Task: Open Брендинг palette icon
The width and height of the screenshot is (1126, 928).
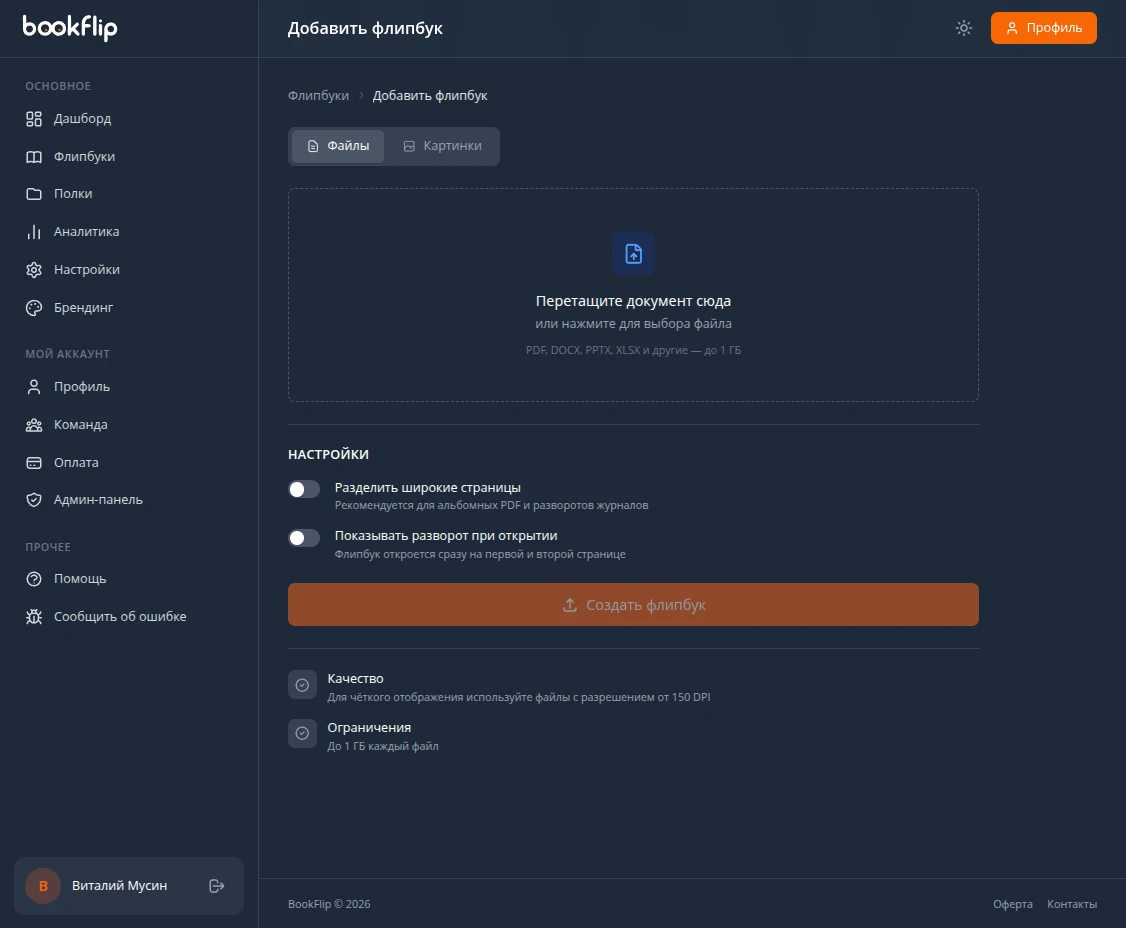Action: (x=34, y=307)
